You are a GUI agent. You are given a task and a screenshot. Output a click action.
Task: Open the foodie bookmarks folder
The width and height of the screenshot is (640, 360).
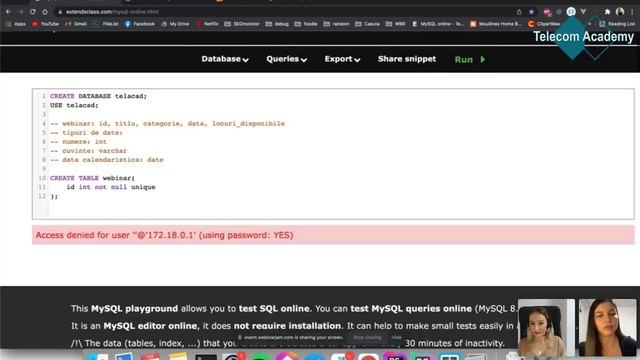click(x=306, y=24)
